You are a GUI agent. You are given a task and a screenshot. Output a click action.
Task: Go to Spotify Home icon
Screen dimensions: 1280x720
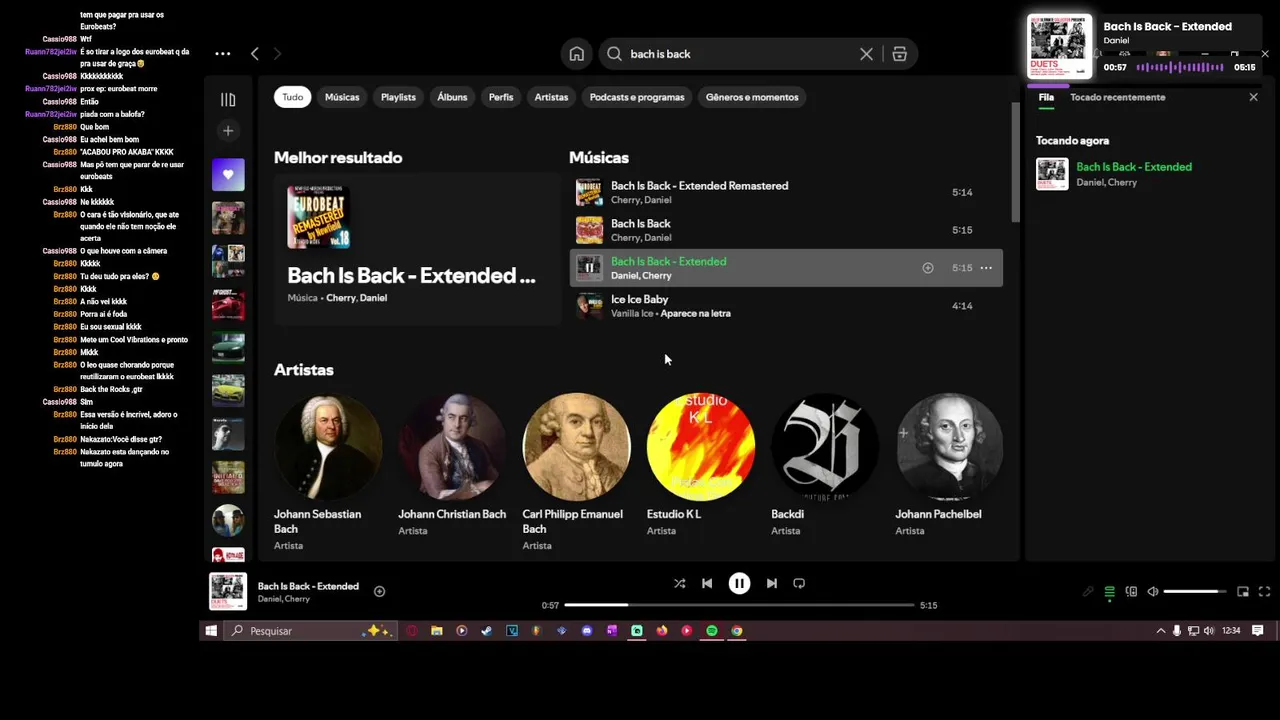[577, 54]
